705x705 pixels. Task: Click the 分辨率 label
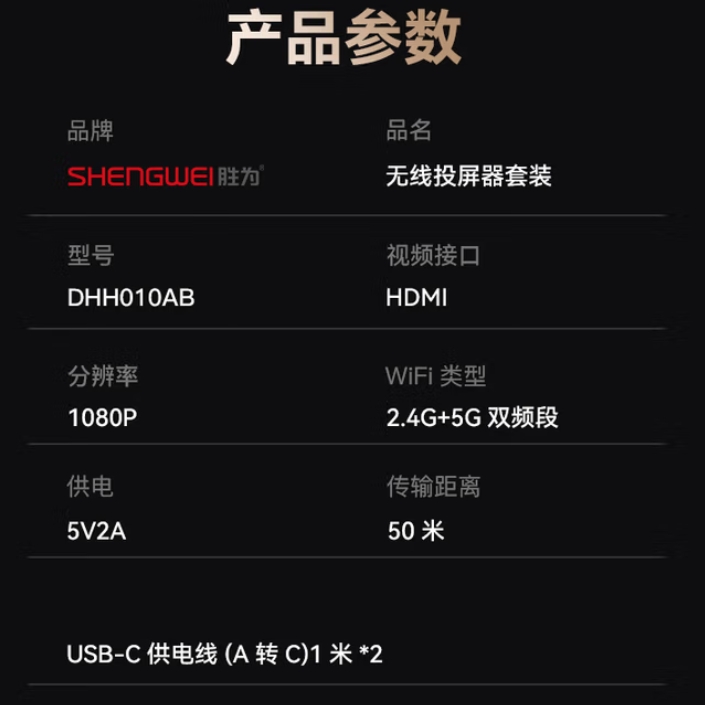point(103,376)
